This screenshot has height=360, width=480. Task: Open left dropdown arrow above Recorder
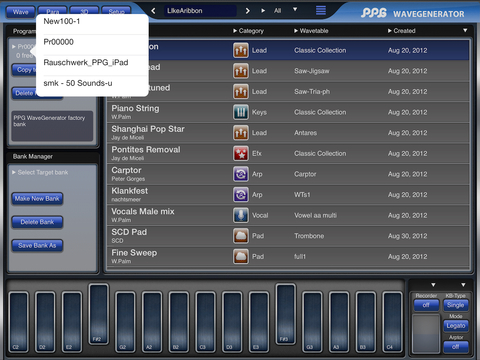tap(433, 285)
